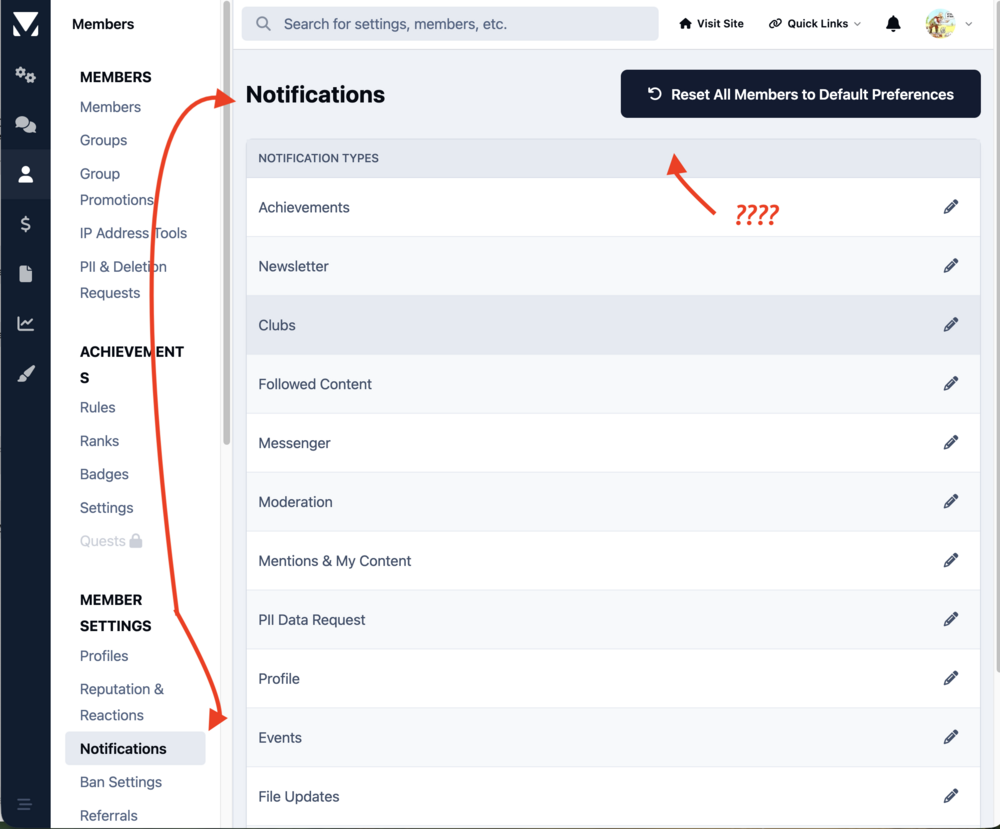The height and width of the screenshot is (829, 1000).
Task: Open Members link in sidebar
Action: [110, 107]
